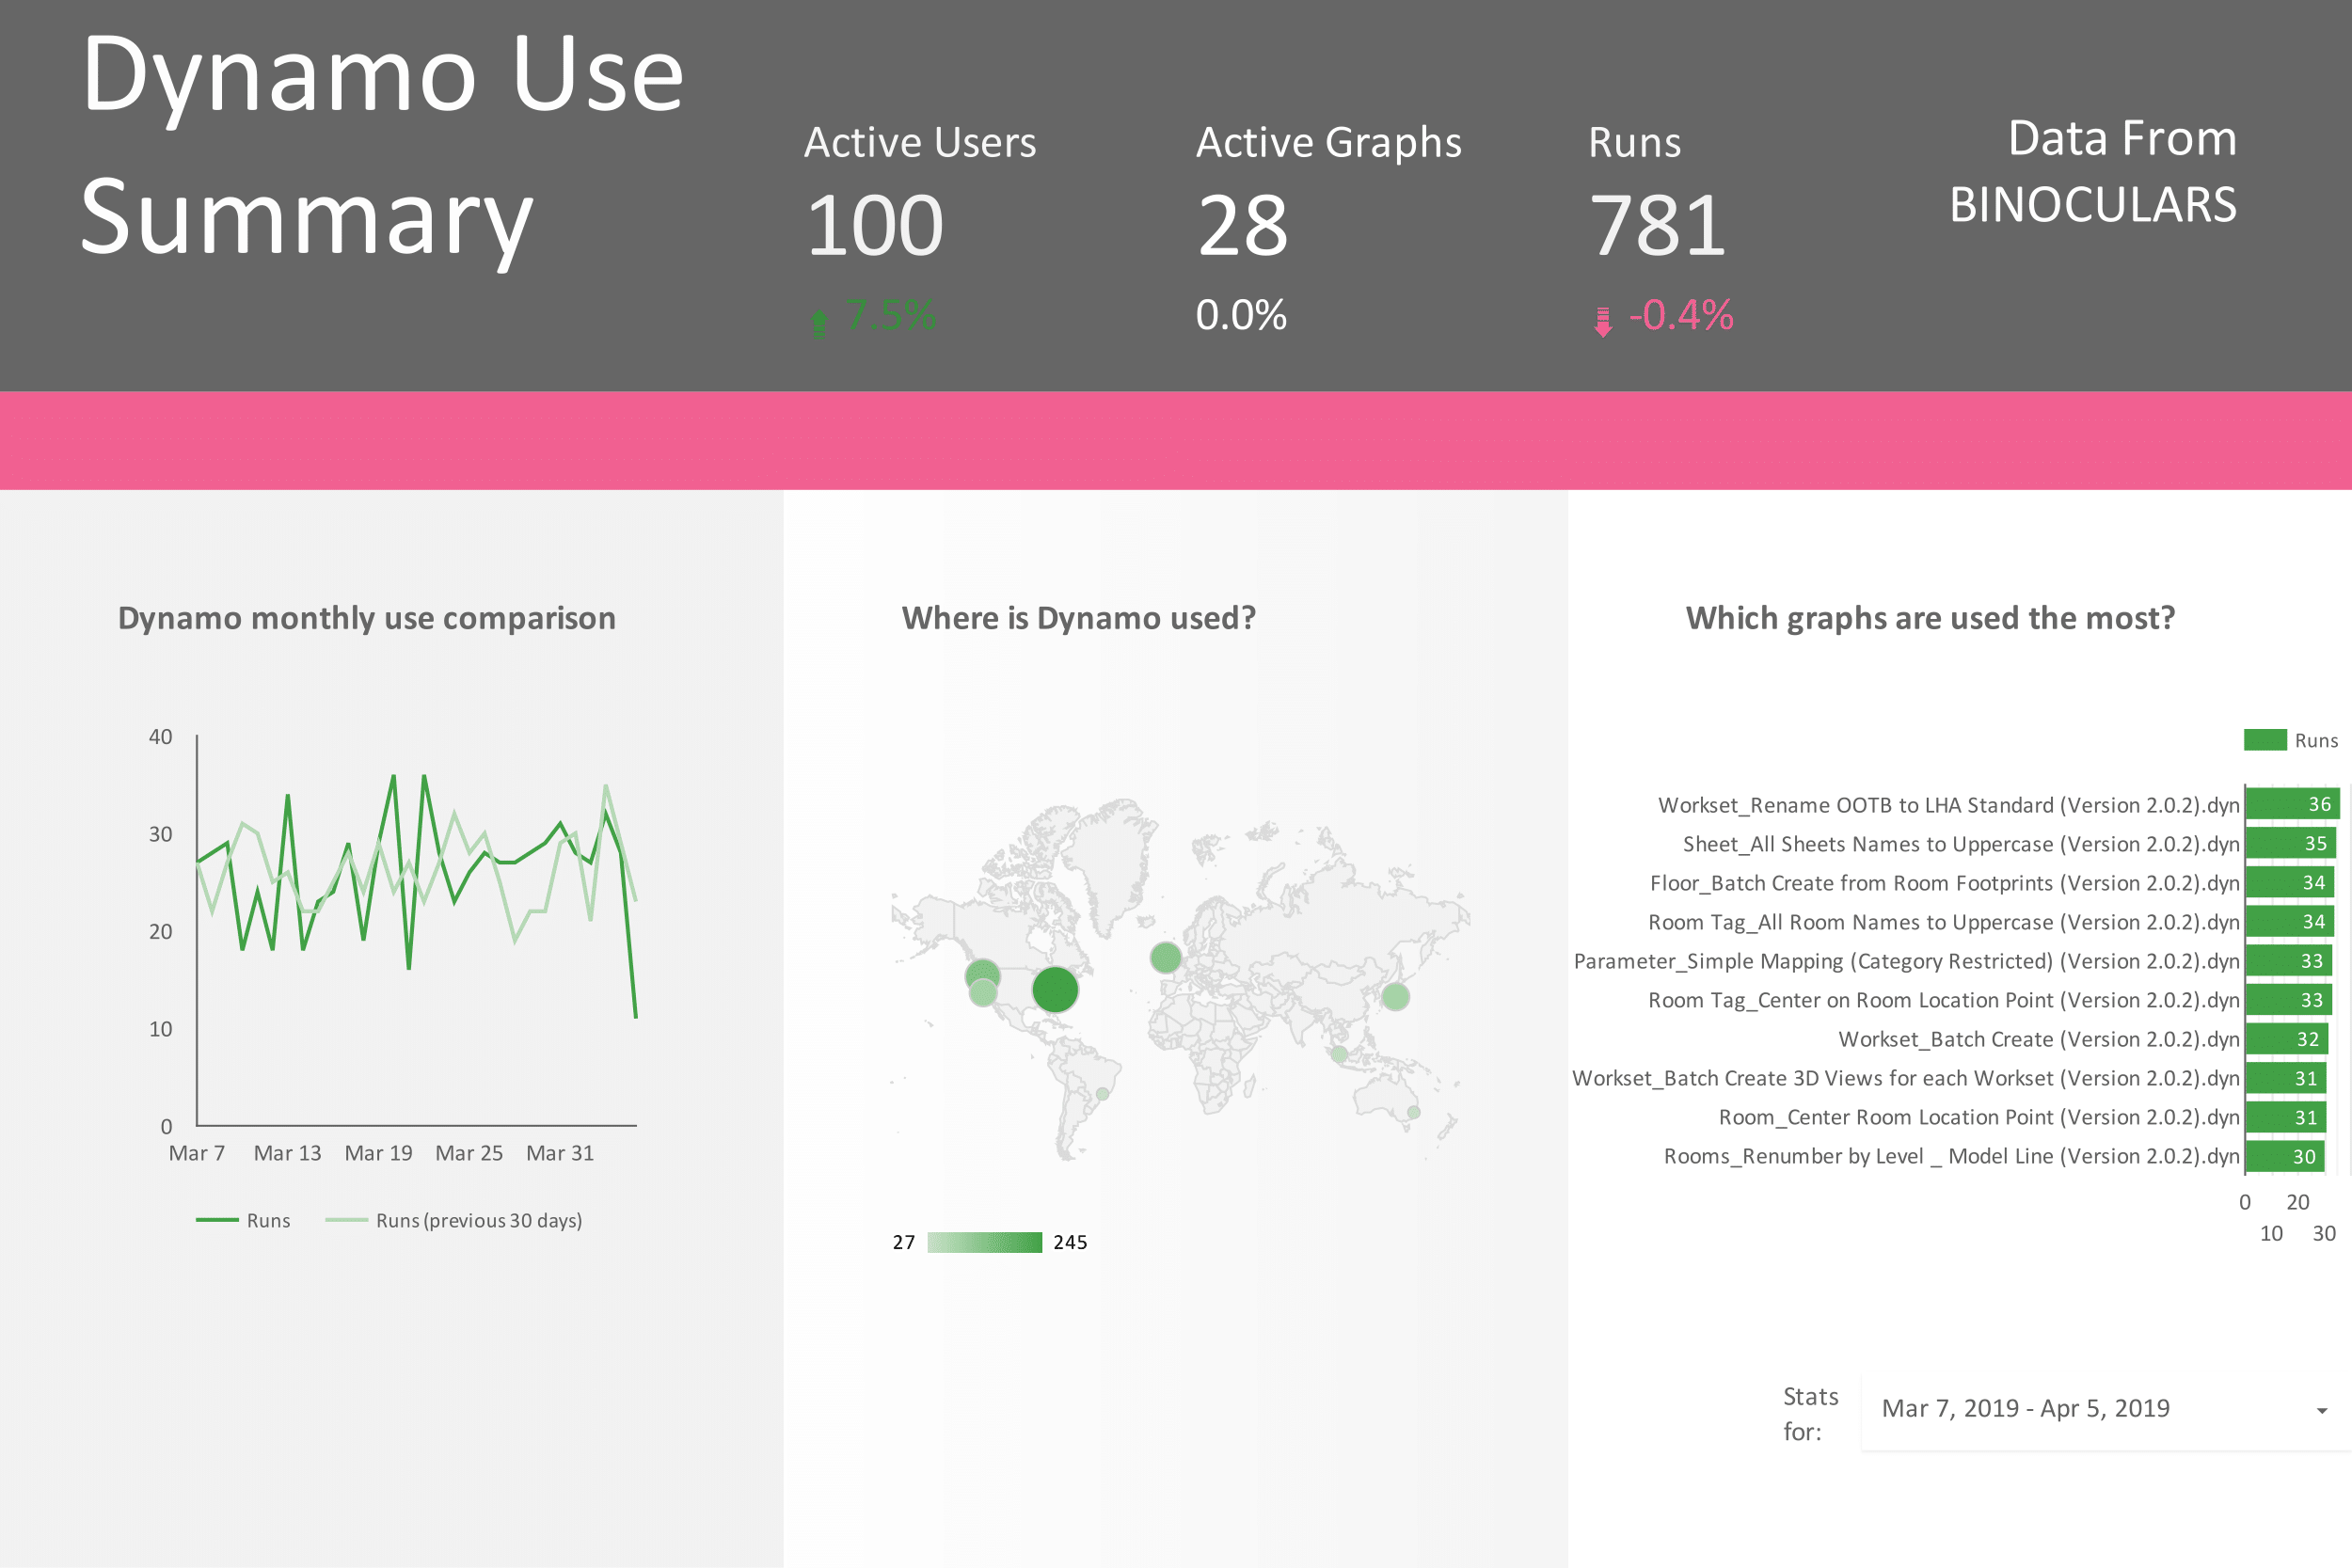Click the Active Users 100 scorecard
Viewport: 2352px width, 1568px height.
coord(874,226)
